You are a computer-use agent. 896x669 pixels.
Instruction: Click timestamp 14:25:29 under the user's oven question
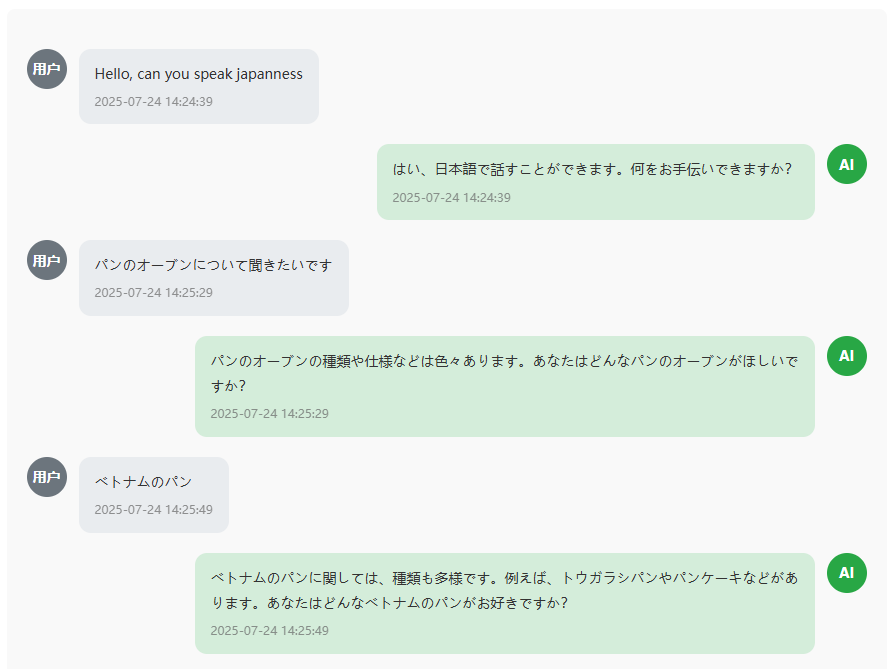pyautogui.click(x=153, y=293)
